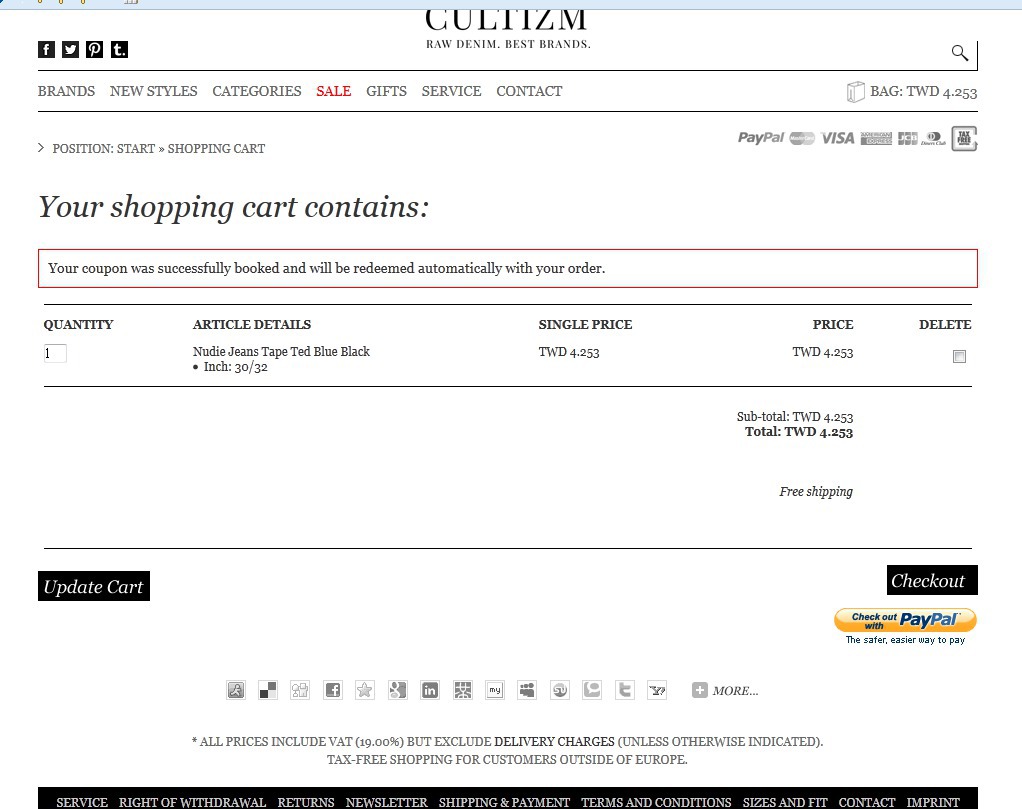The image size is (1022, 809).
Task: Open Cultizm Tumblr icon in header
Action: (119, 50)
